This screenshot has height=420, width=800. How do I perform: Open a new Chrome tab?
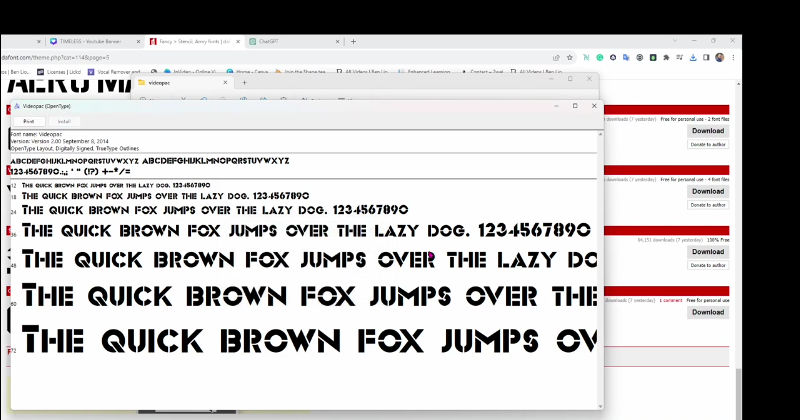[x=353, y=41]
